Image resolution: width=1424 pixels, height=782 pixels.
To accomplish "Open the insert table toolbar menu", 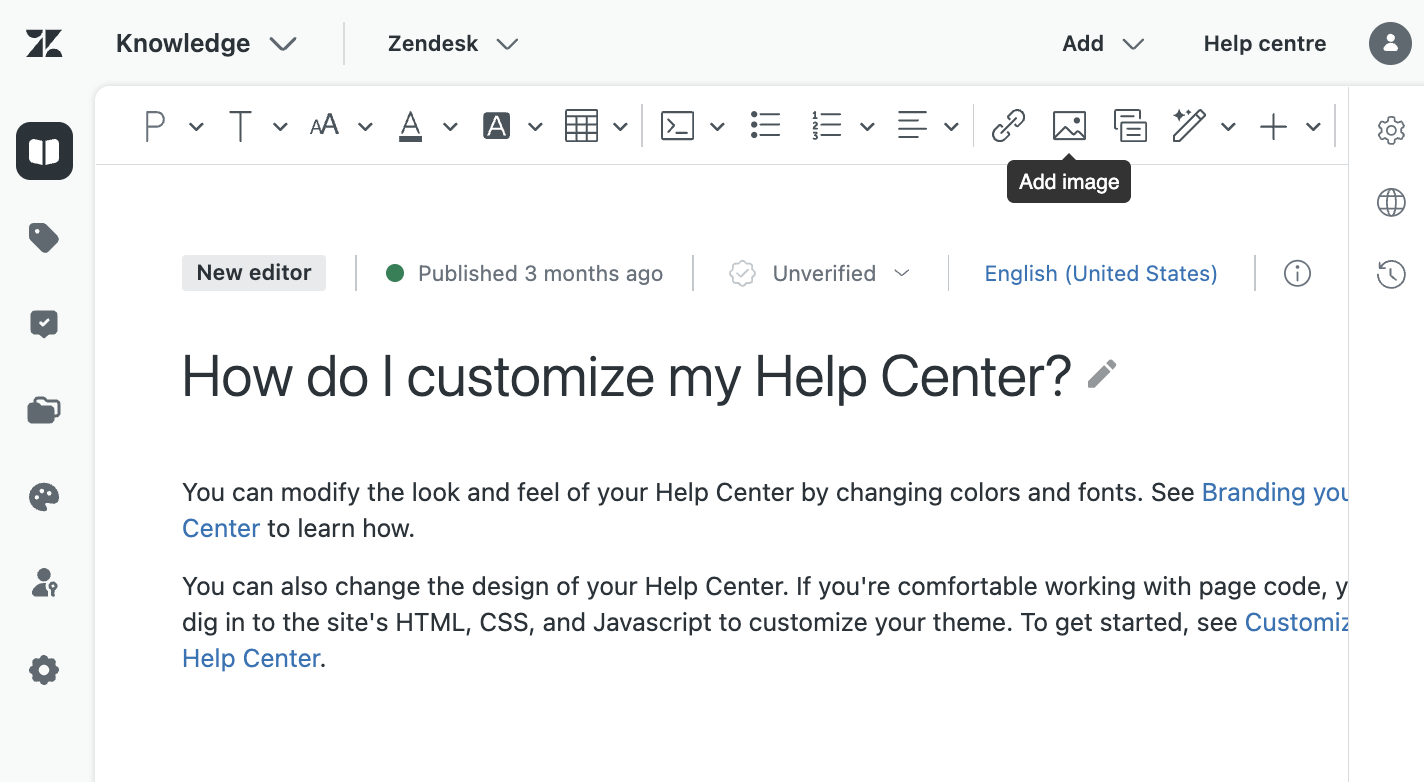I will click(x=595, y=126).
